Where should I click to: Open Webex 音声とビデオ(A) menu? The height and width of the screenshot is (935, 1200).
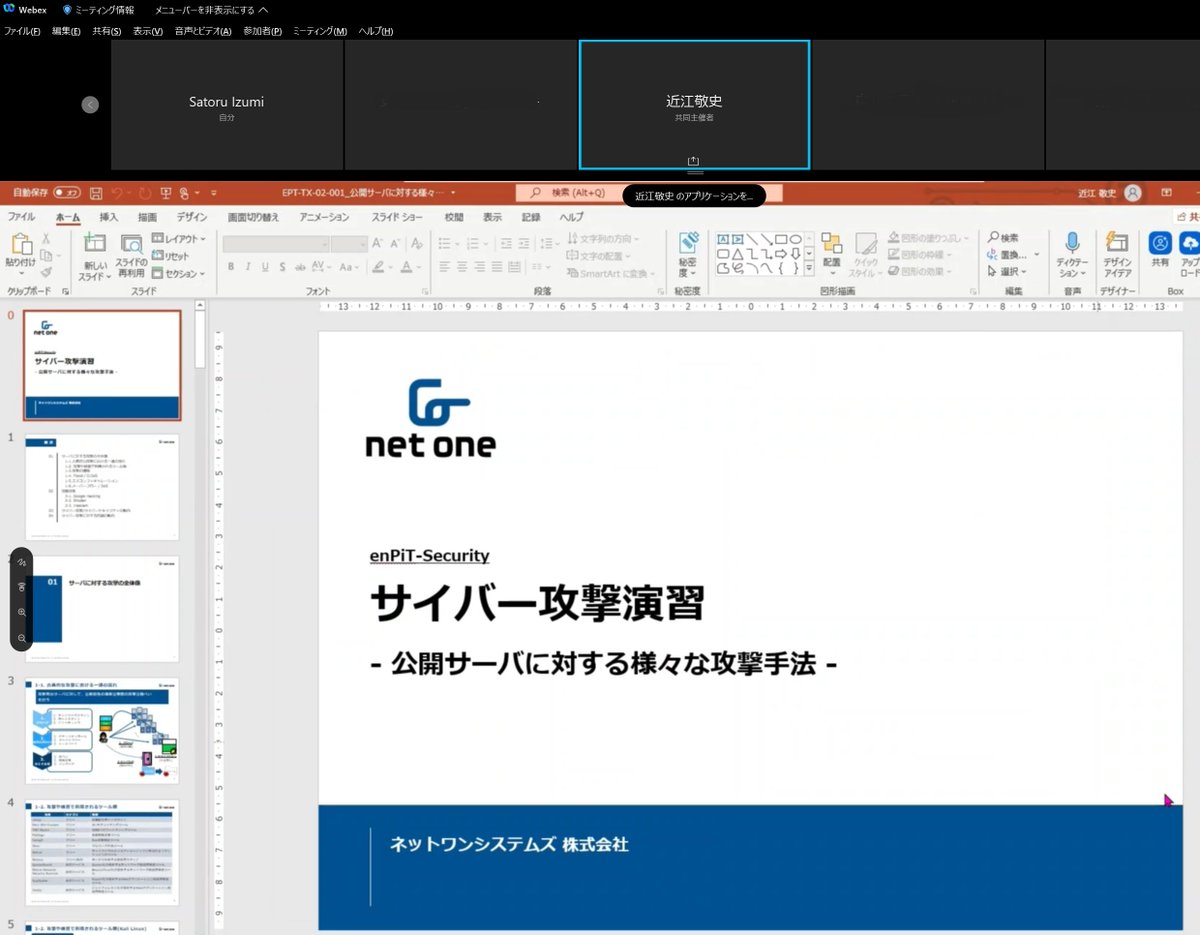point(203,31)
